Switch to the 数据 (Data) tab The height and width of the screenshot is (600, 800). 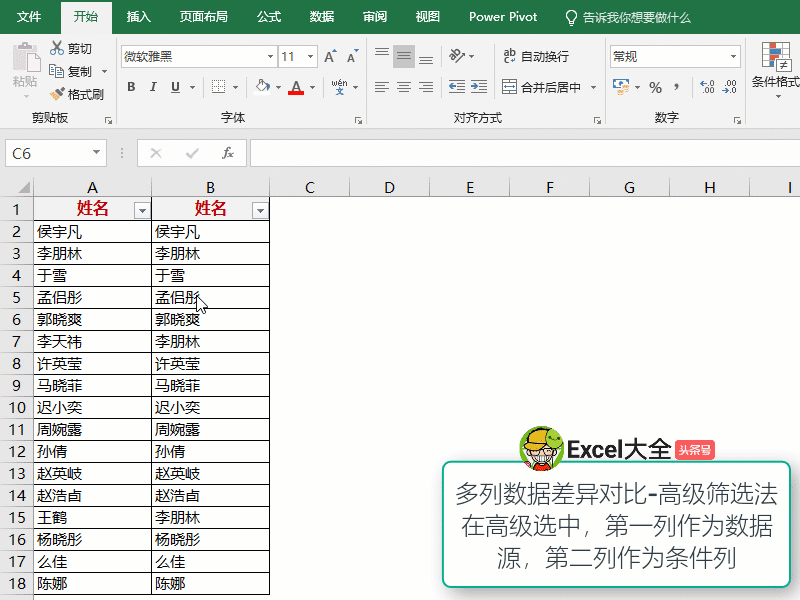click(x=322, y=17)
